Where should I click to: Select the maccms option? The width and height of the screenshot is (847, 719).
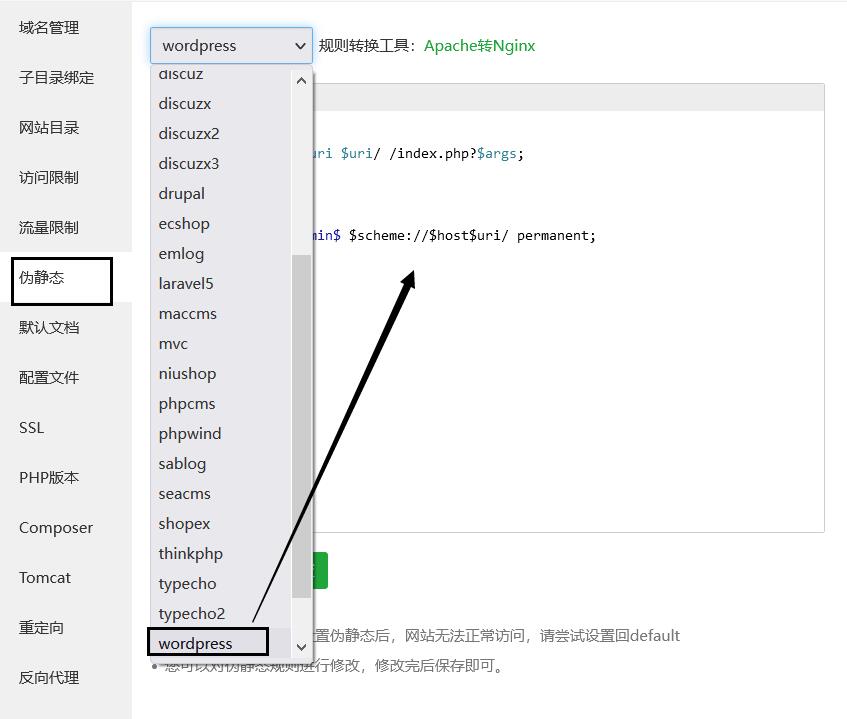[221, 313]
